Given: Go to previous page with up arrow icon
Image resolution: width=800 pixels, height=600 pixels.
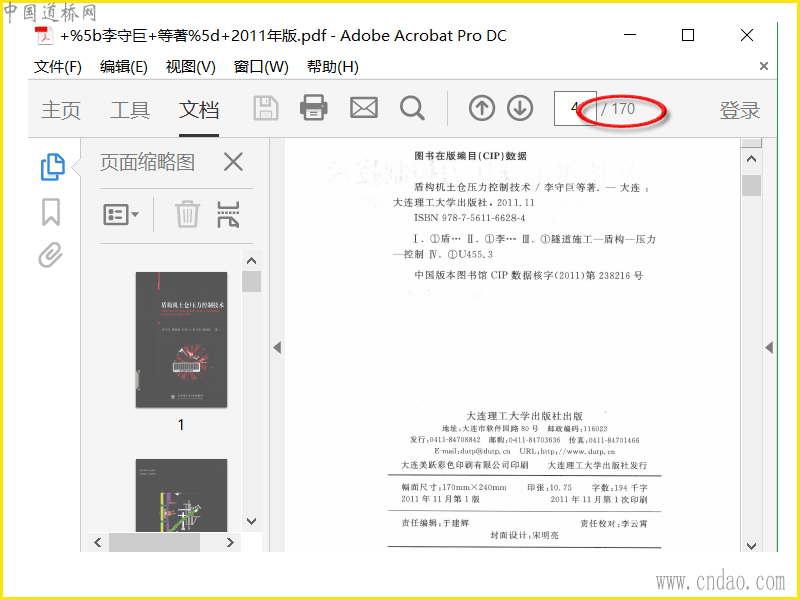Looking at the screenshot, I should pos(482,108).
